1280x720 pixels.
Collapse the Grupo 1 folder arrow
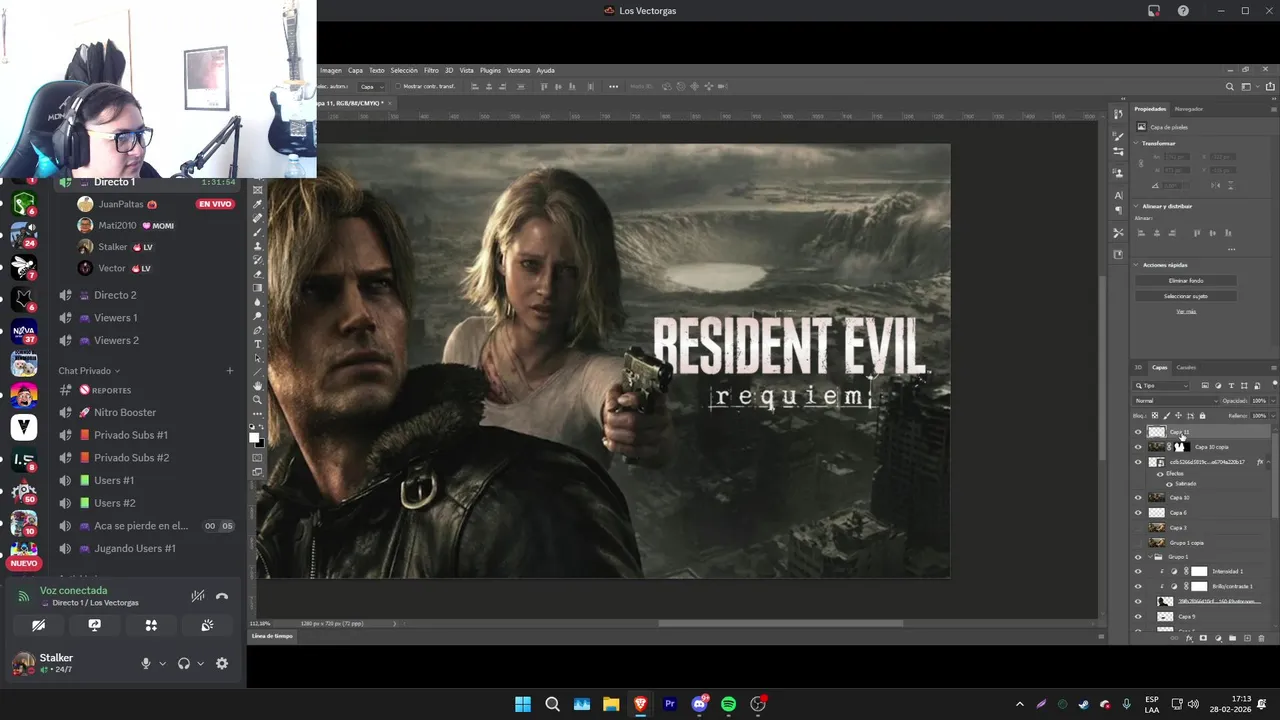click(x=1150, y=557)
